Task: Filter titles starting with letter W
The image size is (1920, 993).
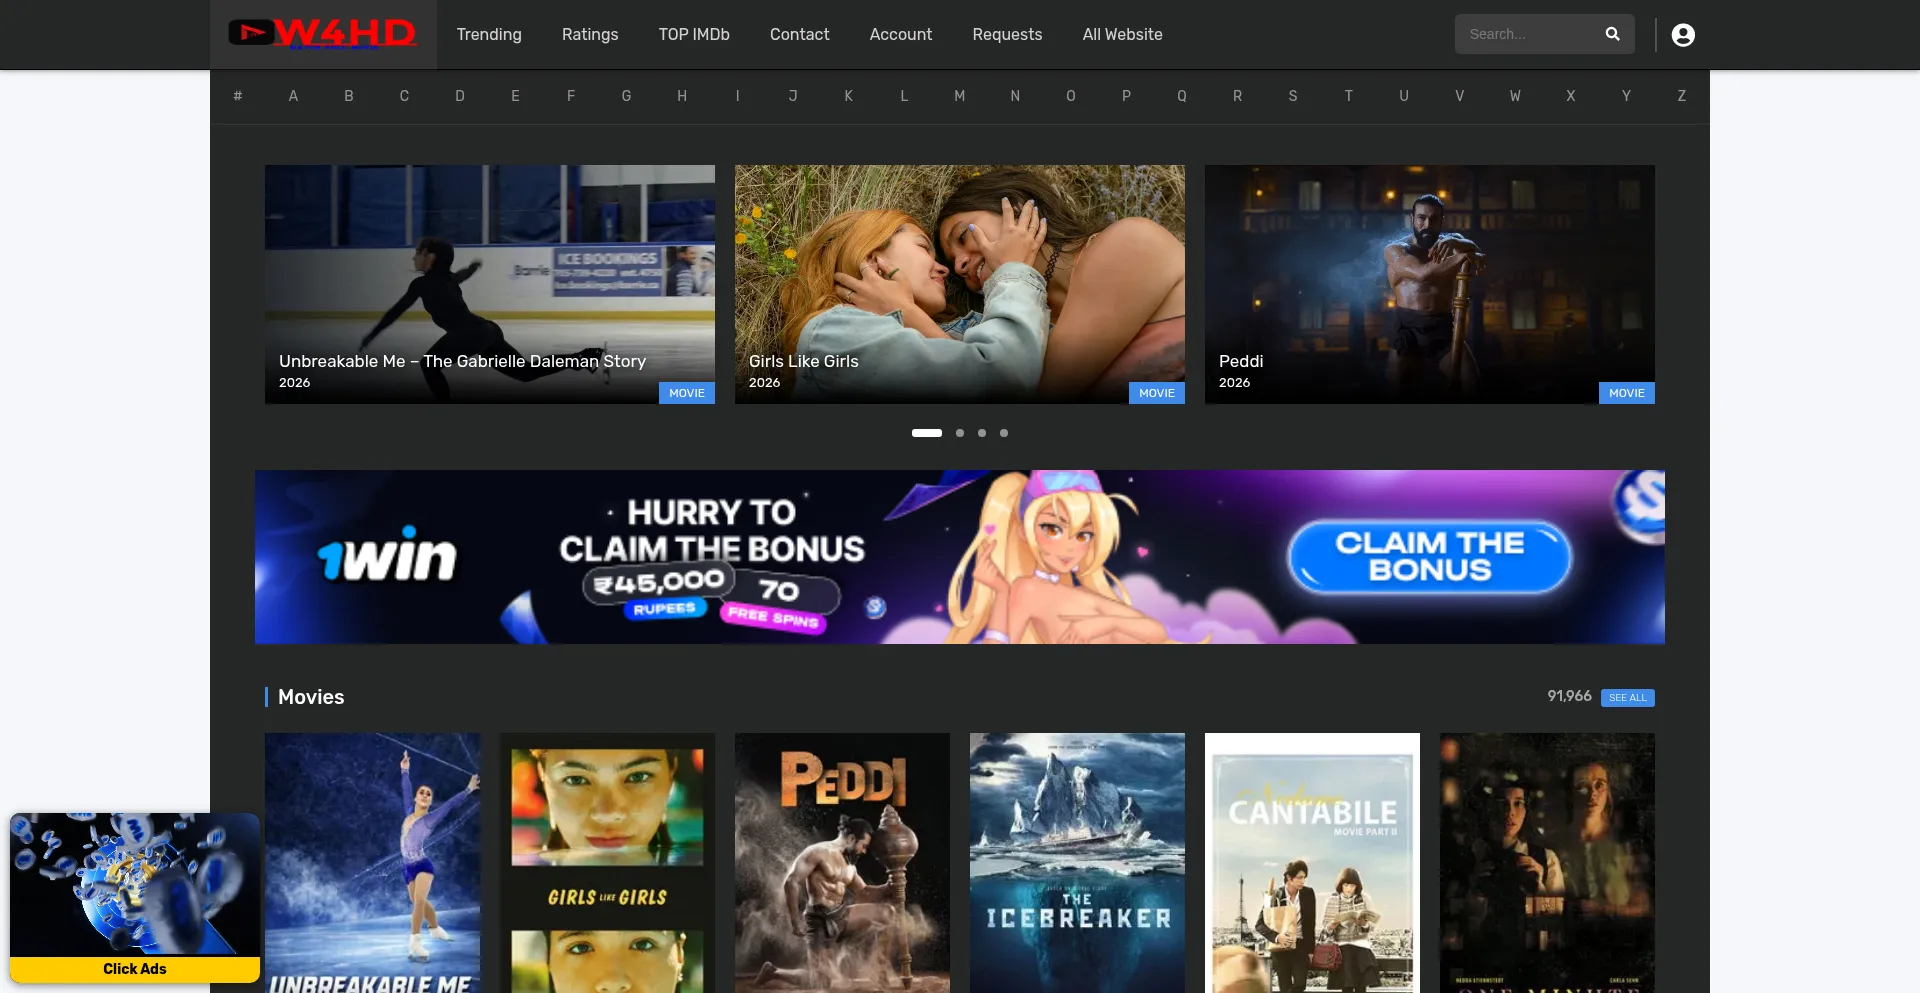Action: (x=1515, y=96)
